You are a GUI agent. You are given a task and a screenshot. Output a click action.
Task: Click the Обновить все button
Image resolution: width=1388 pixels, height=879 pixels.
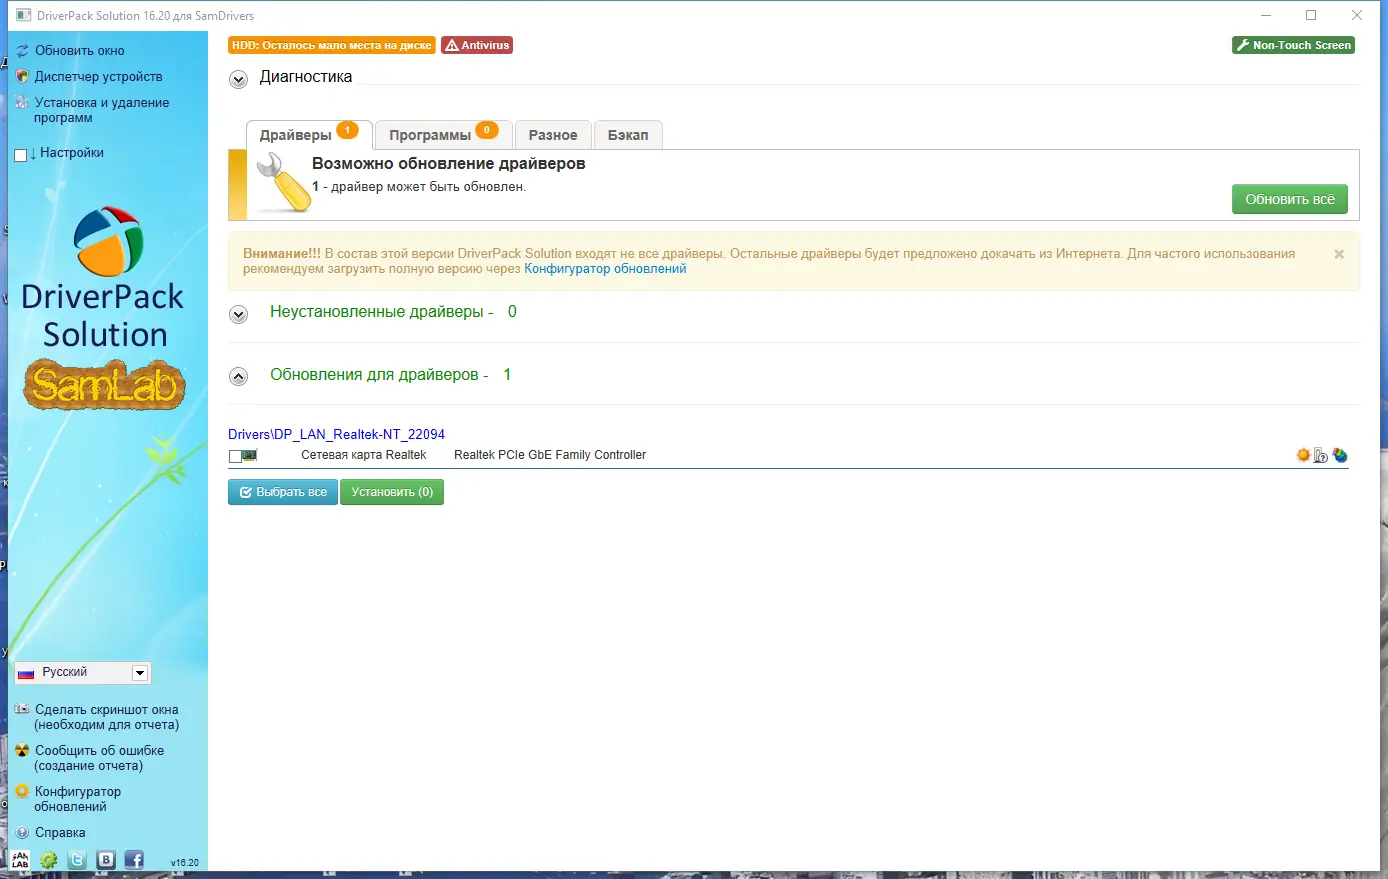(x=1290, y=199)
